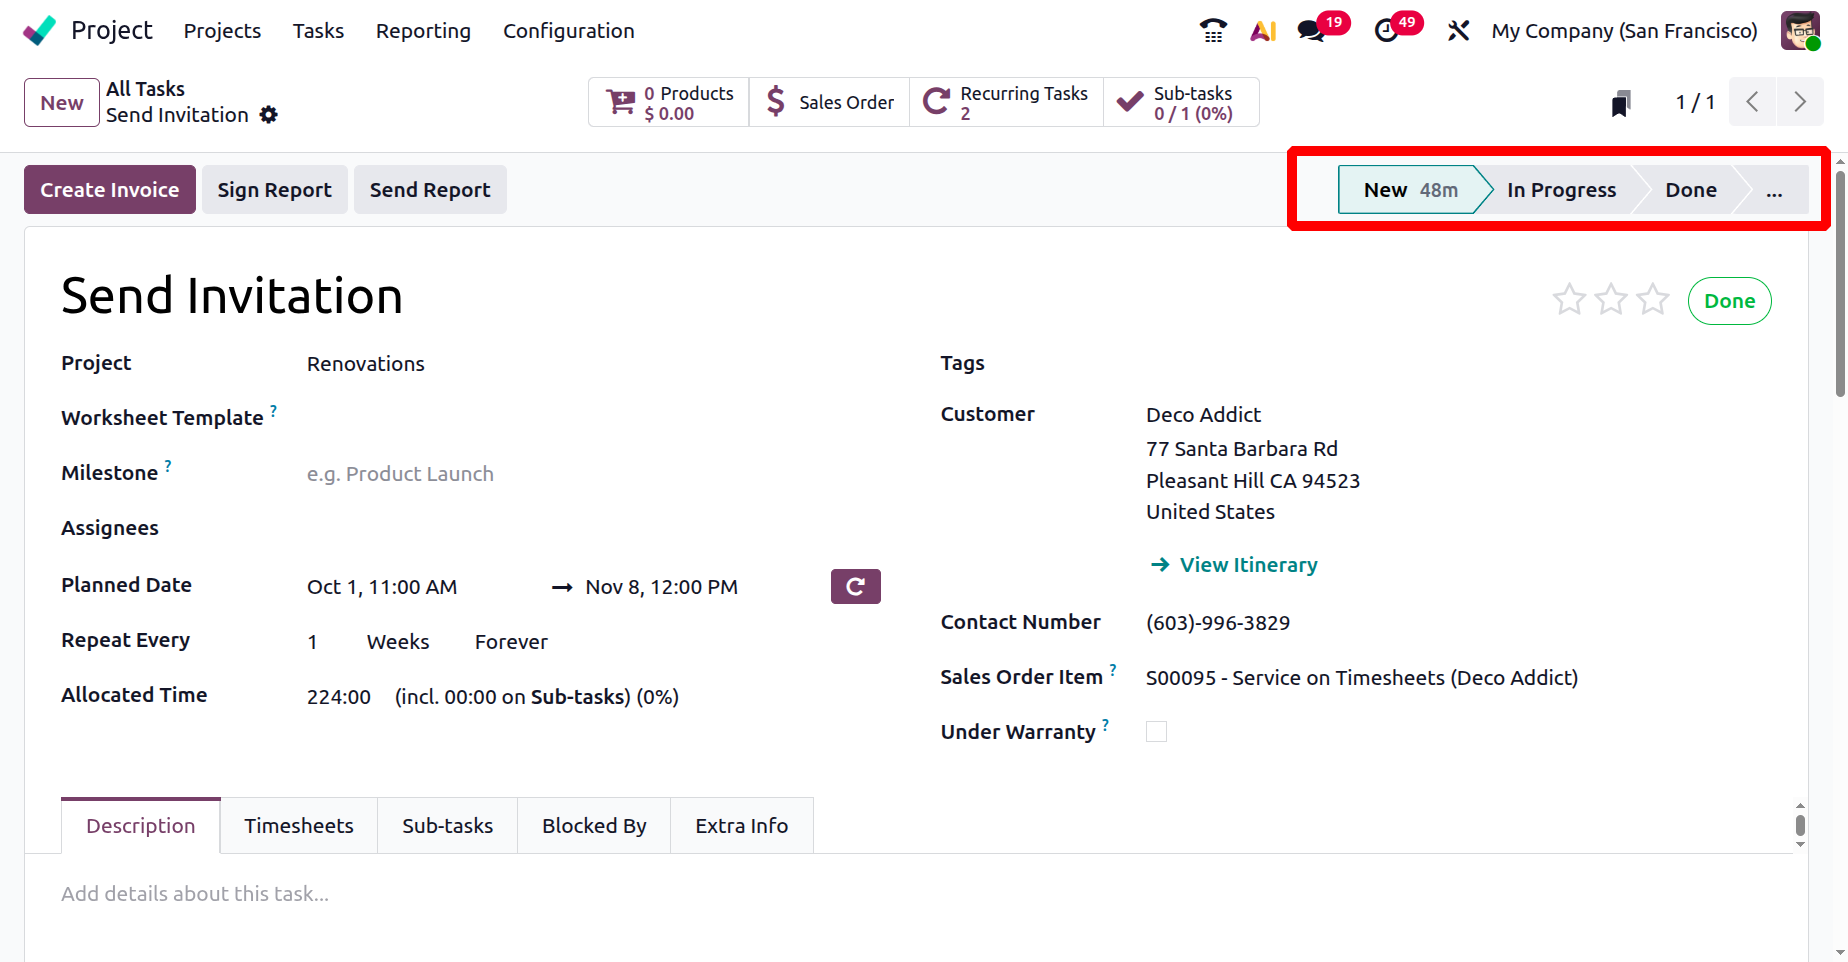
Task: Set priority with the third star
Action: pos(1653,300)
